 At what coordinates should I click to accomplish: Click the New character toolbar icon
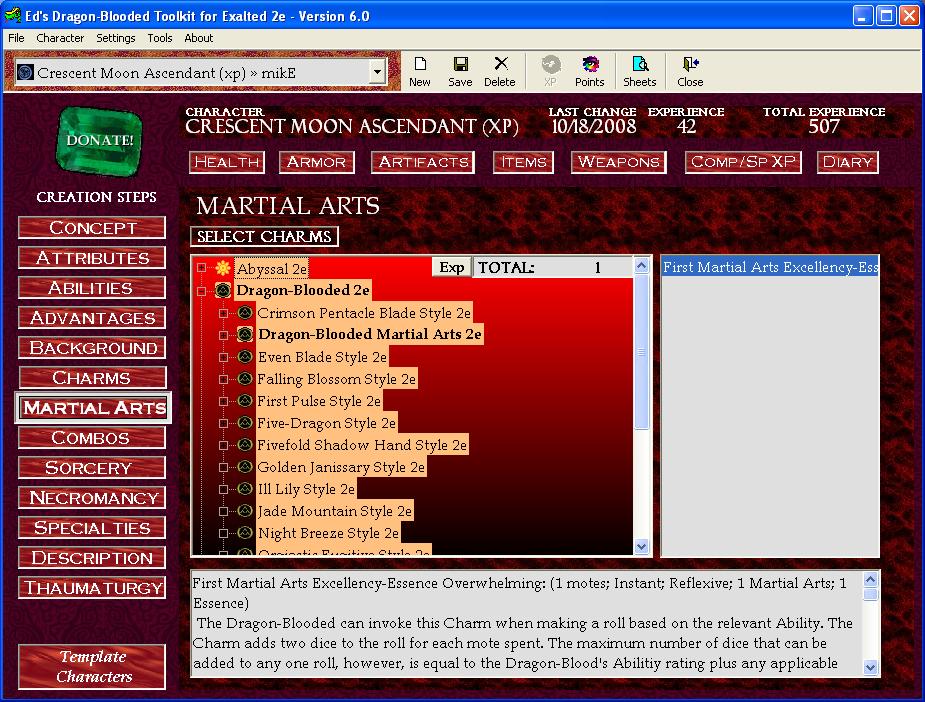(x=420, y=64)
